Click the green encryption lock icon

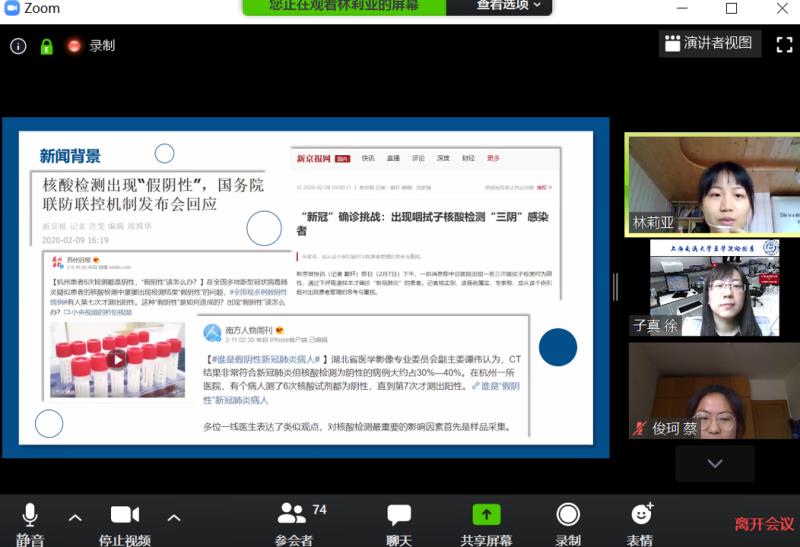pos(46,46)
